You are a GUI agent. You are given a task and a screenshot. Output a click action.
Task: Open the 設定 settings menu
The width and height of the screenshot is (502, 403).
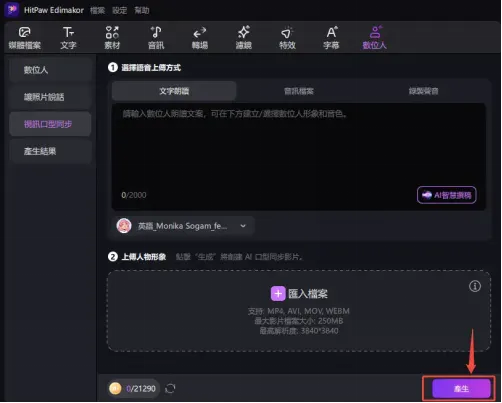[119, 10]
